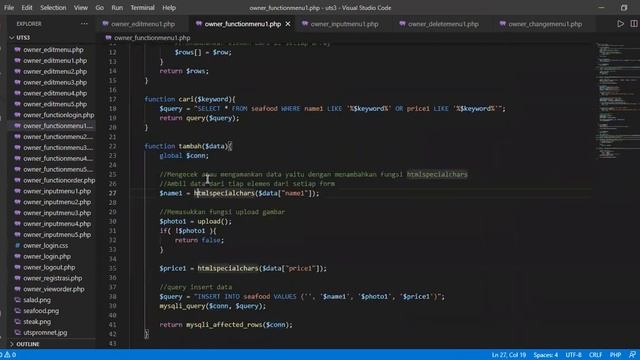640x360 pixels.
Task: Open the Terminal menu
Action: (x=142, y=8)
